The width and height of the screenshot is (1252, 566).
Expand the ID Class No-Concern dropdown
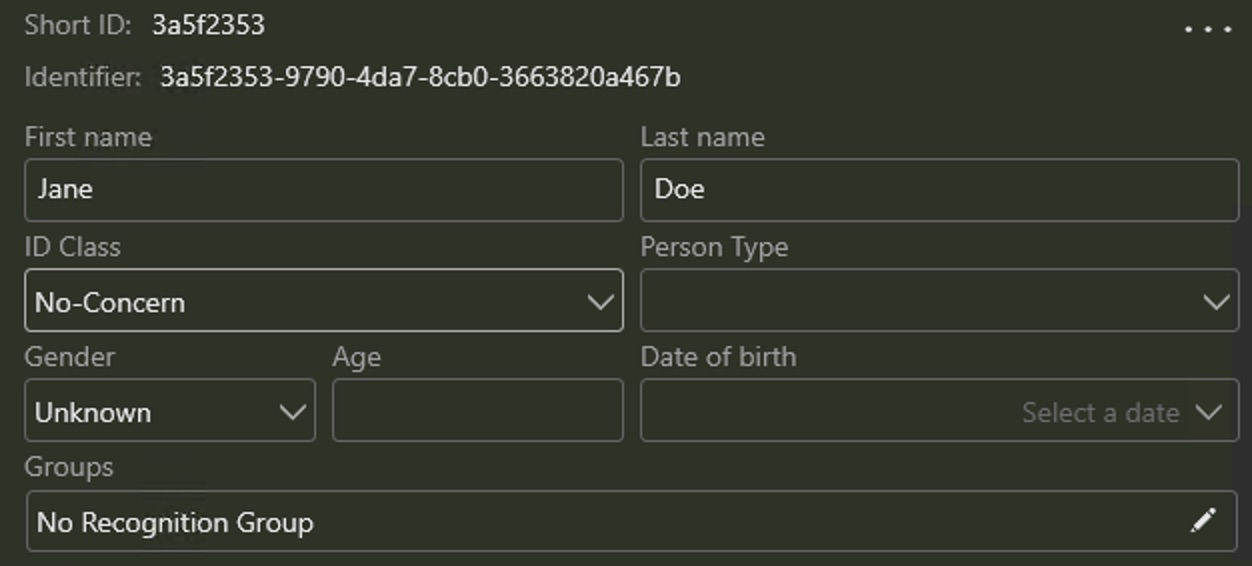(x=323, y=301)
